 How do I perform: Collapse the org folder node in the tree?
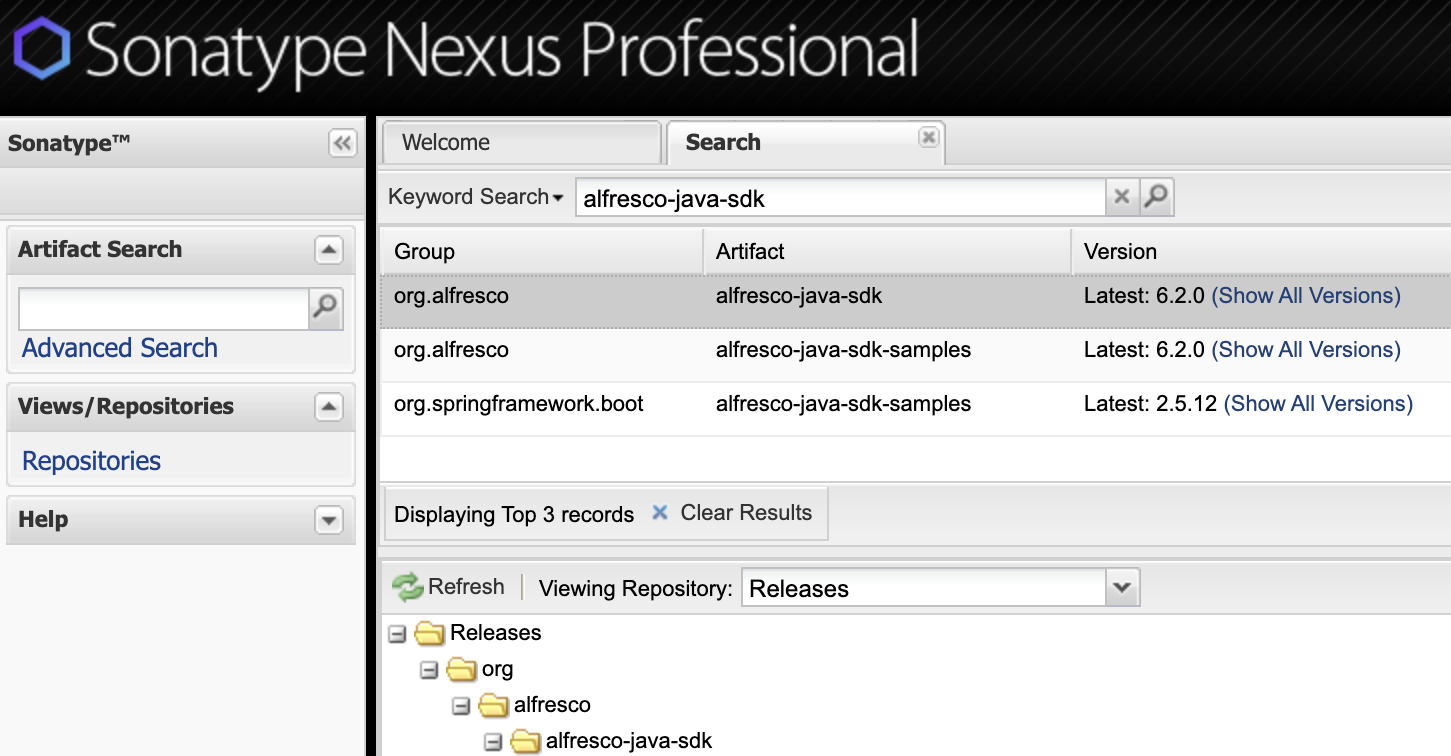[429, 668]
